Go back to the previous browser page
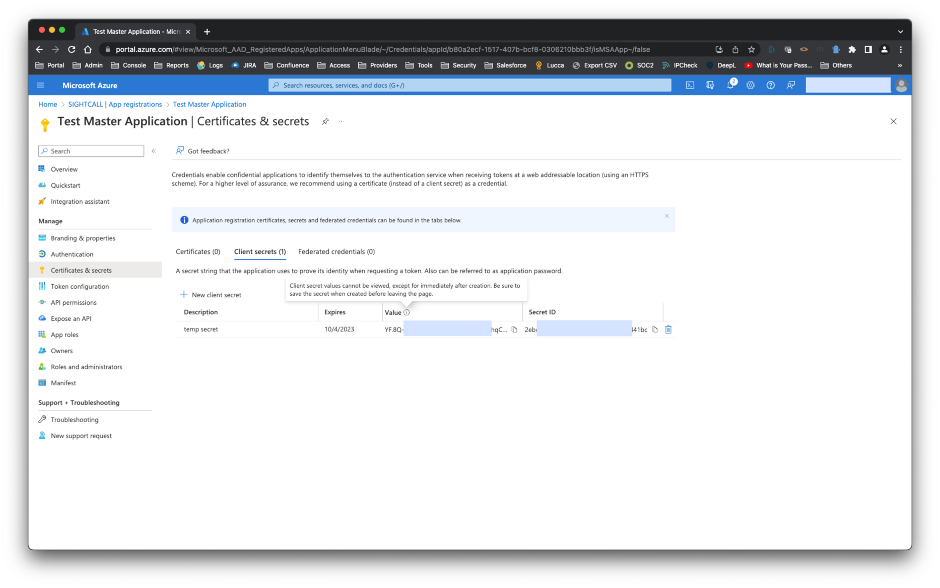 [x=39, y=49]
